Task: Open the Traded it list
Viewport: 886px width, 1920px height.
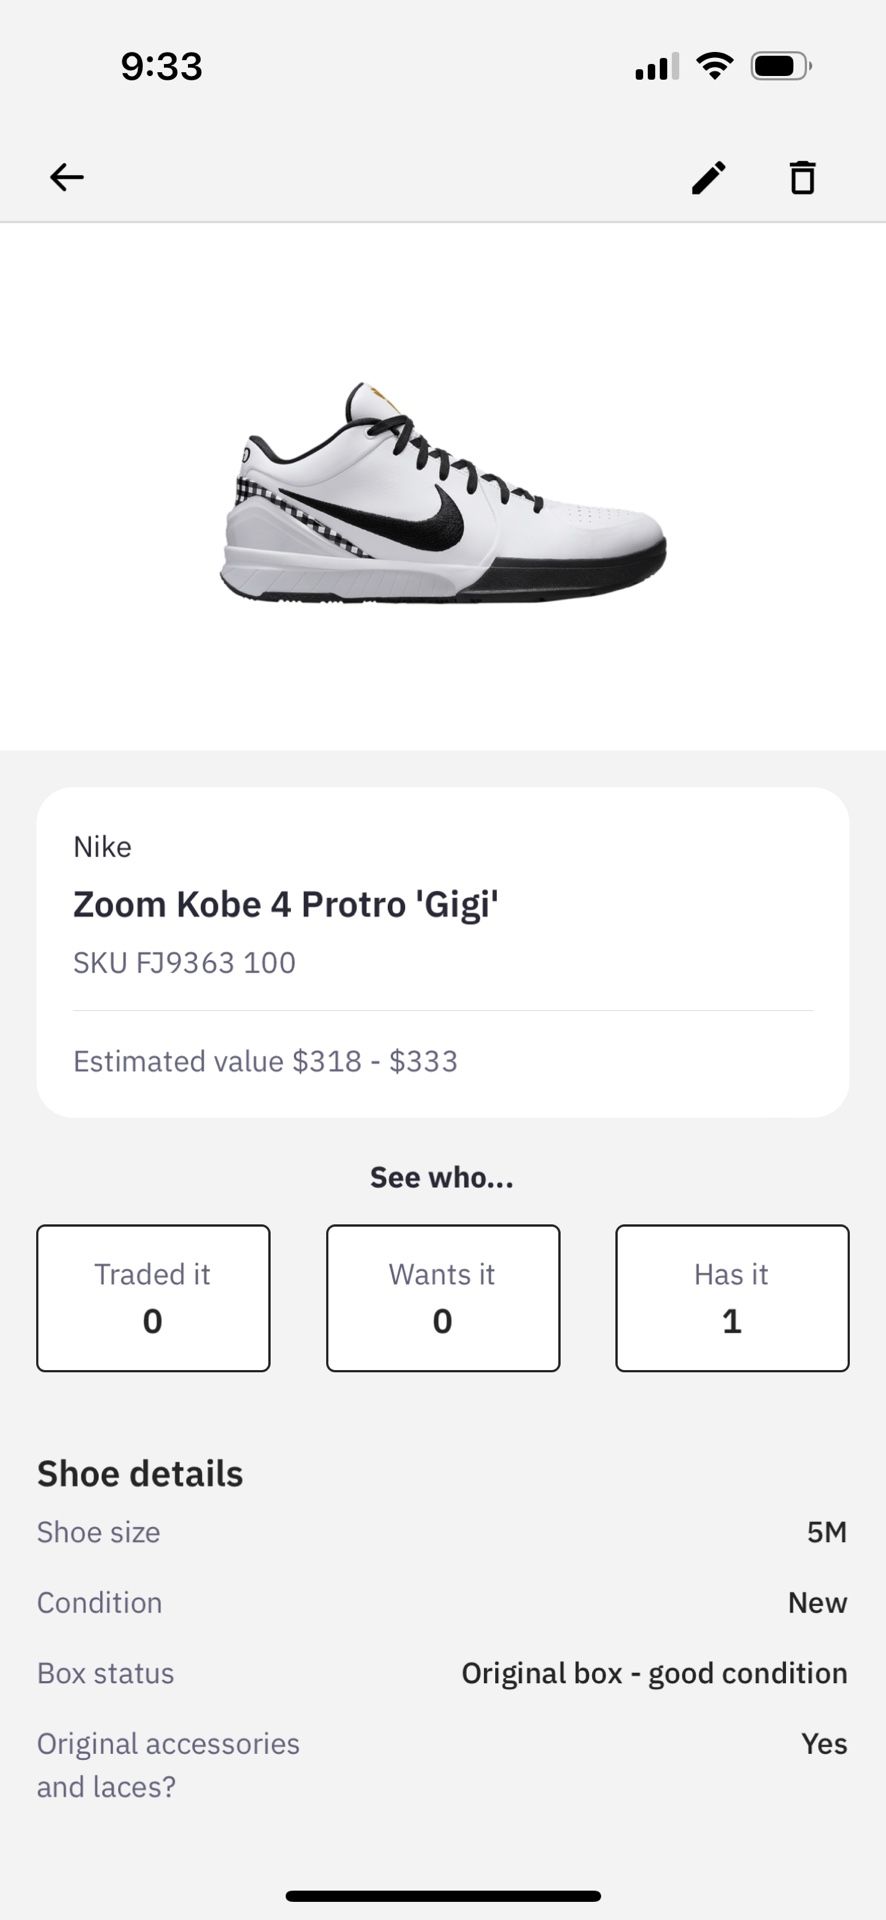Action: click(153, 1298)
